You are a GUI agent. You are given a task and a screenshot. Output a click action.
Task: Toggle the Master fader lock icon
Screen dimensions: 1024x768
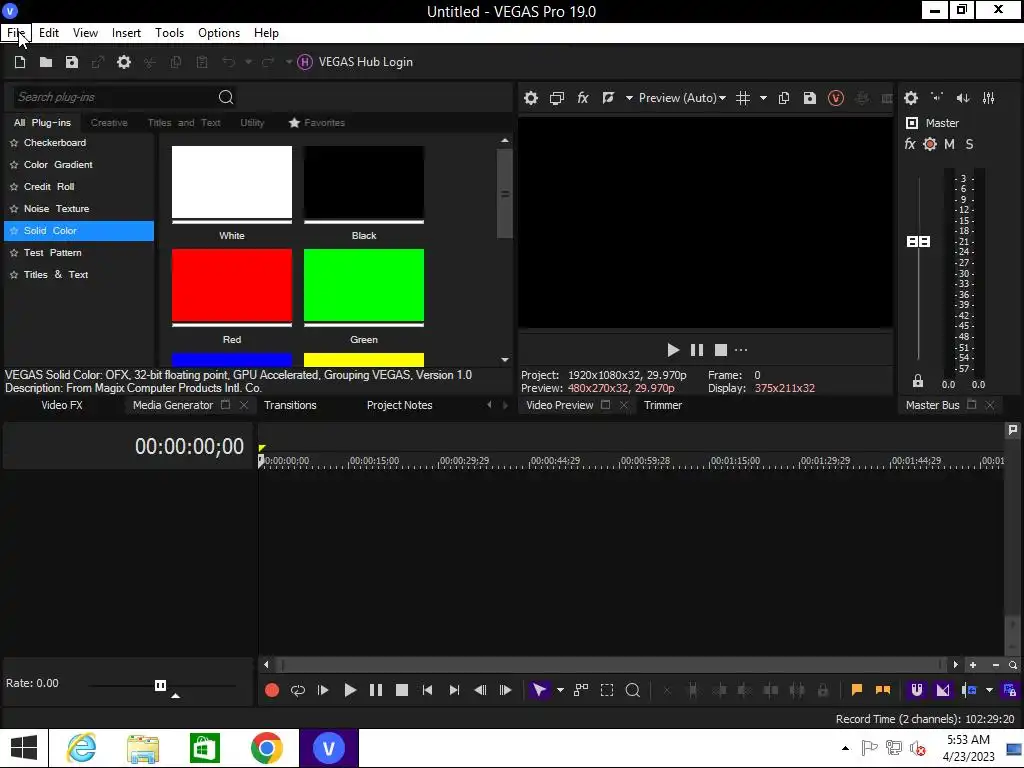(x=918, y=381)
